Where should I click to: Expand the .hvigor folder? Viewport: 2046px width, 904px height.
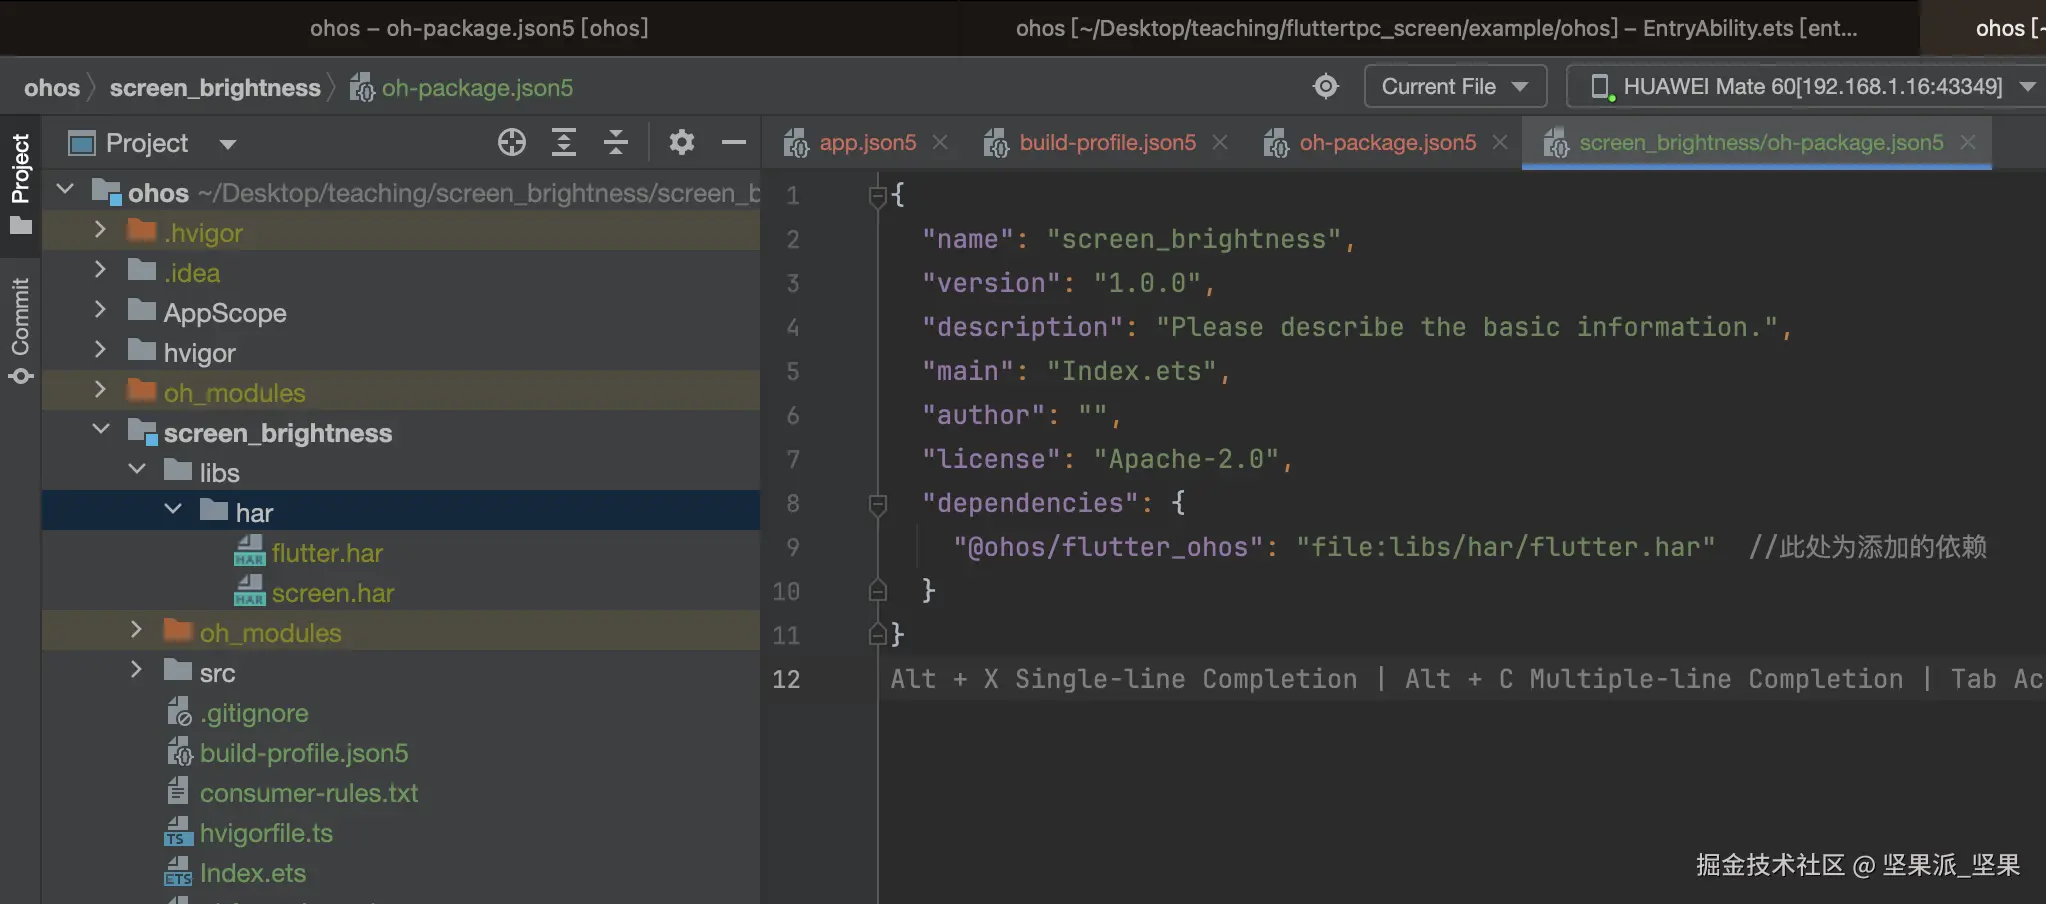[100, 230]
